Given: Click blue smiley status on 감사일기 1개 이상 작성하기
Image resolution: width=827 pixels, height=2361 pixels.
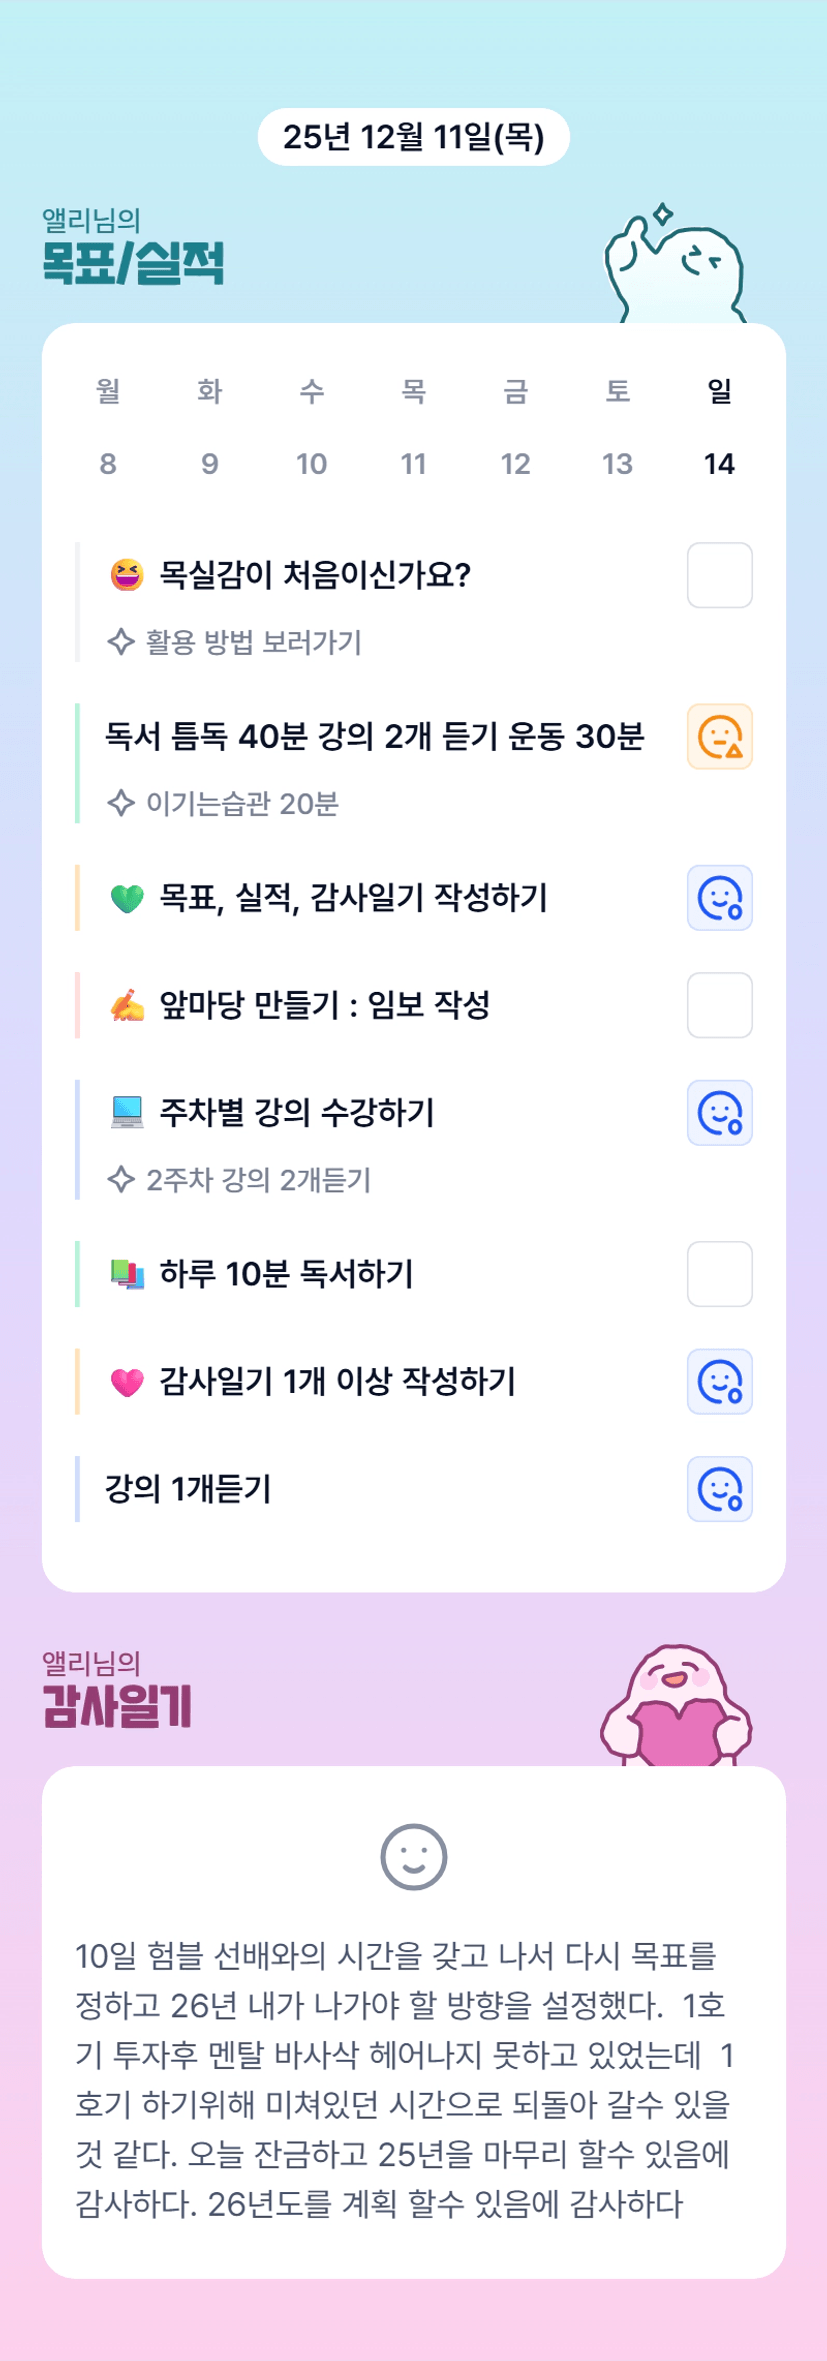Looking at the screenshot, I should pyautogui.click(x=719, y=1382).
